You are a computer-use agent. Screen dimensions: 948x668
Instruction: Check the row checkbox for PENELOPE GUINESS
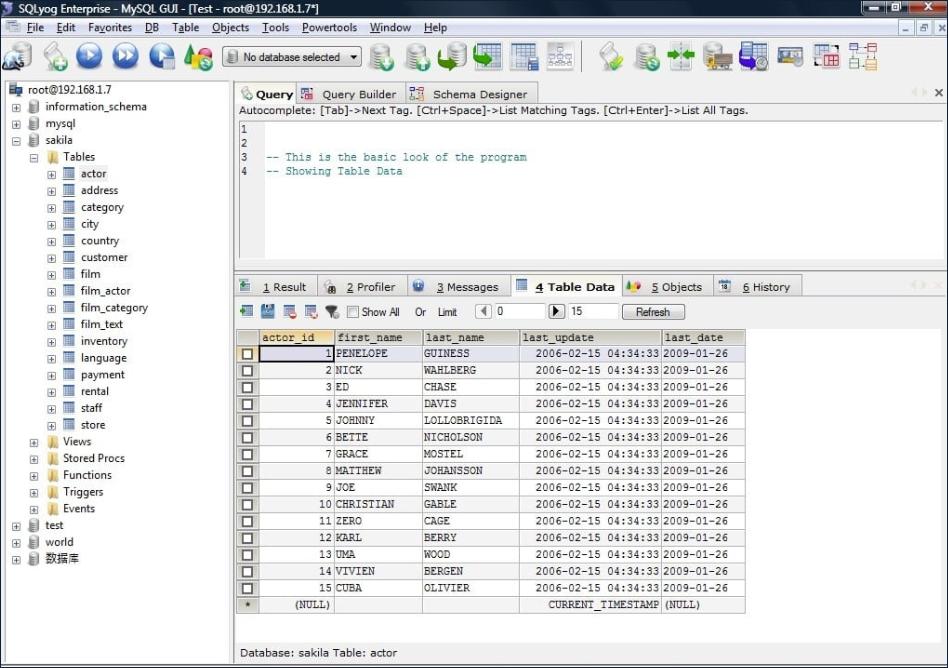246,353
